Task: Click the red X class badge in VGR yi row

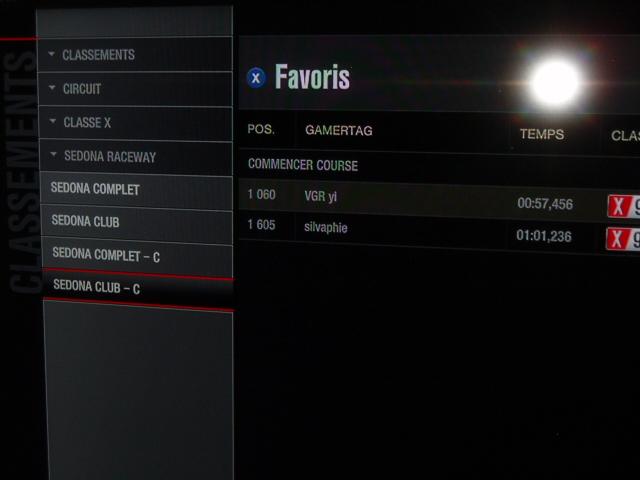Action: (619, 207)
